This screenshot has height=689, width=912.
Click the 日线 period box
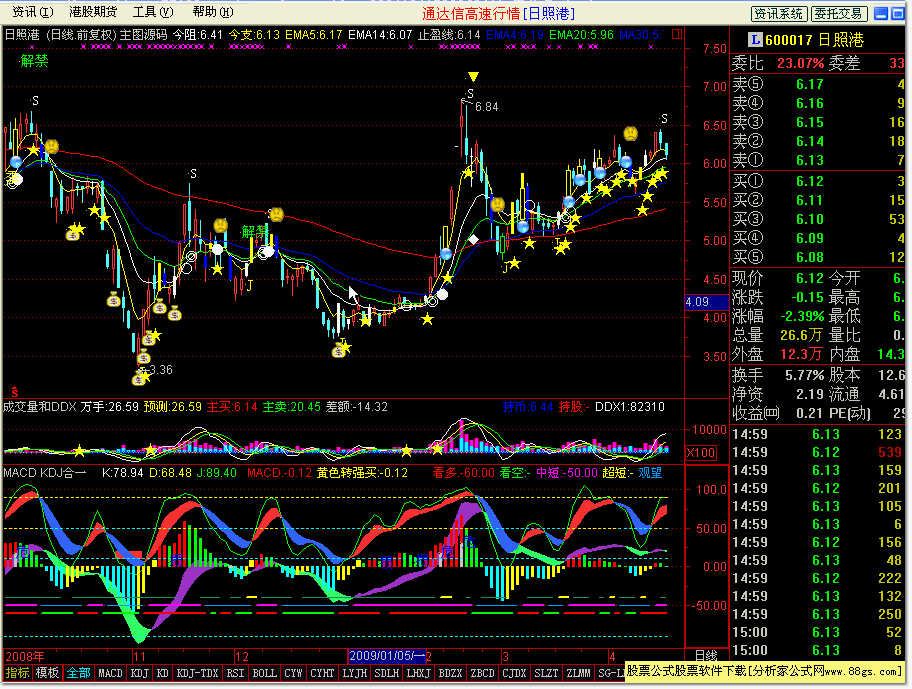click(x=706, y=655)
